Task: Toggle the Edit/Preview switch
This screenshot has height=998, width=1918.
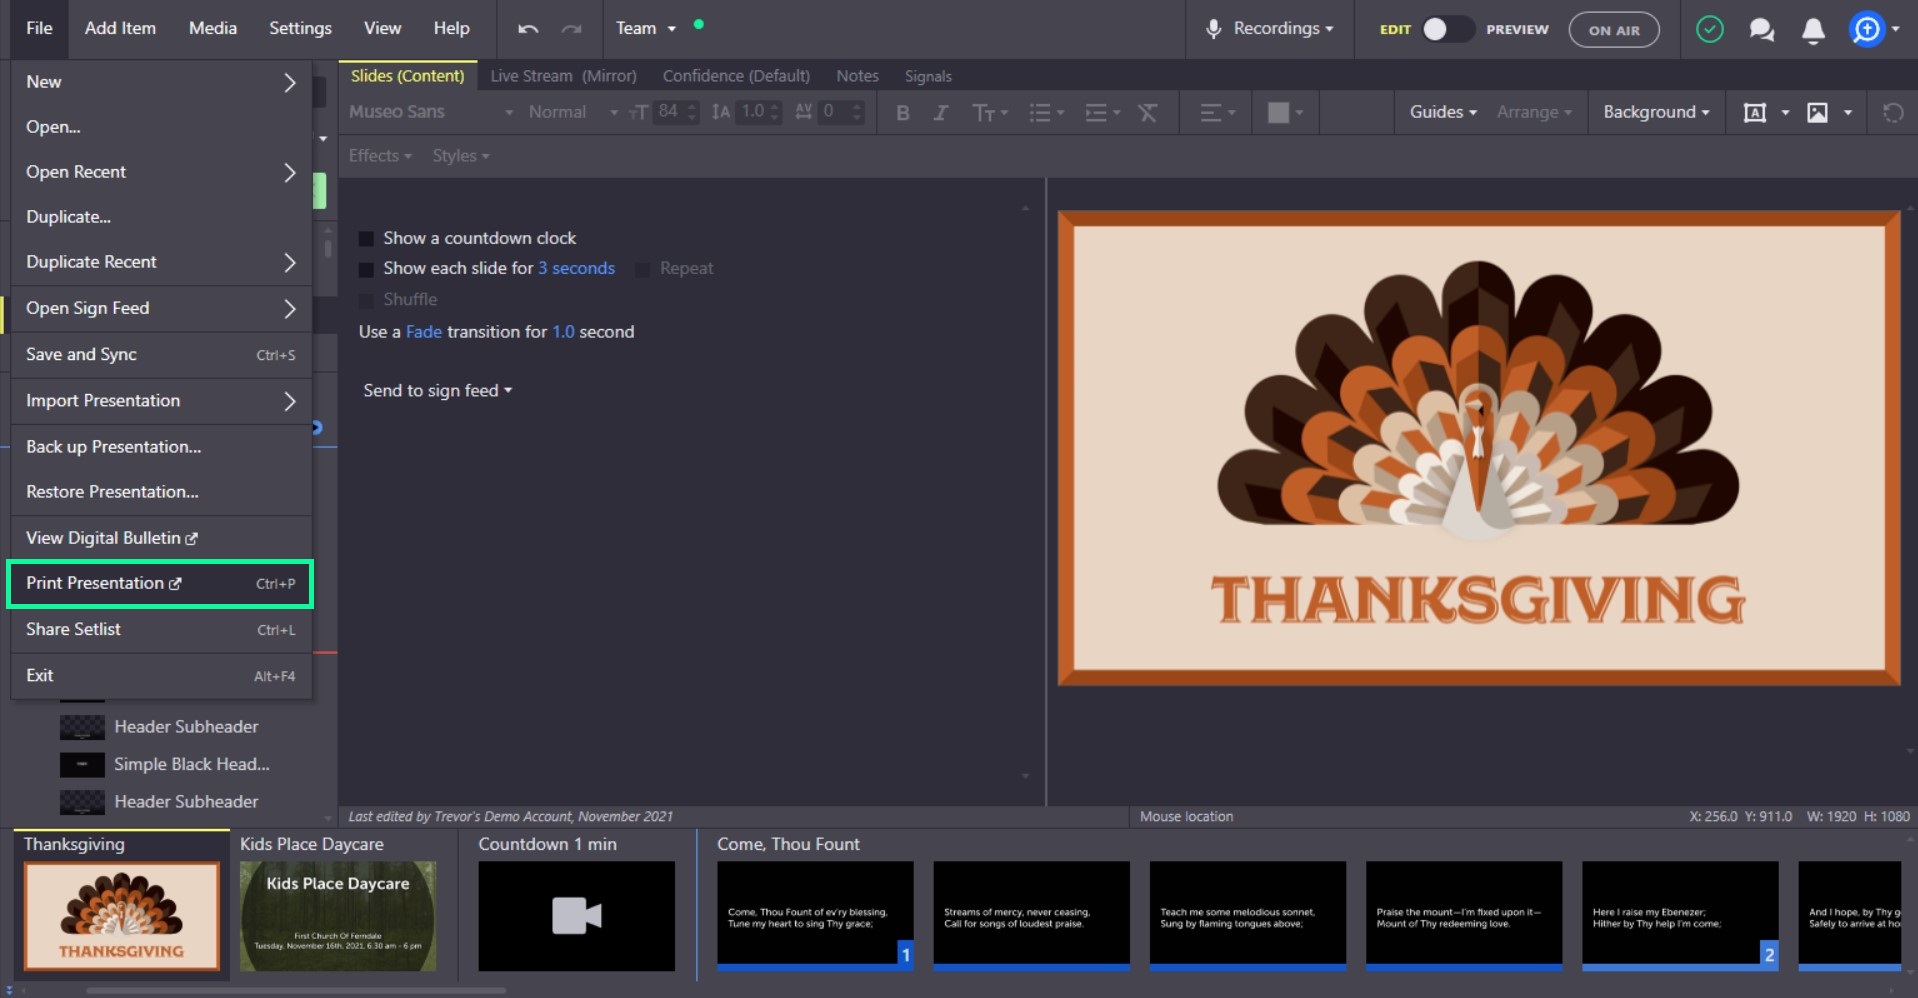Action: coord(1448,29)
